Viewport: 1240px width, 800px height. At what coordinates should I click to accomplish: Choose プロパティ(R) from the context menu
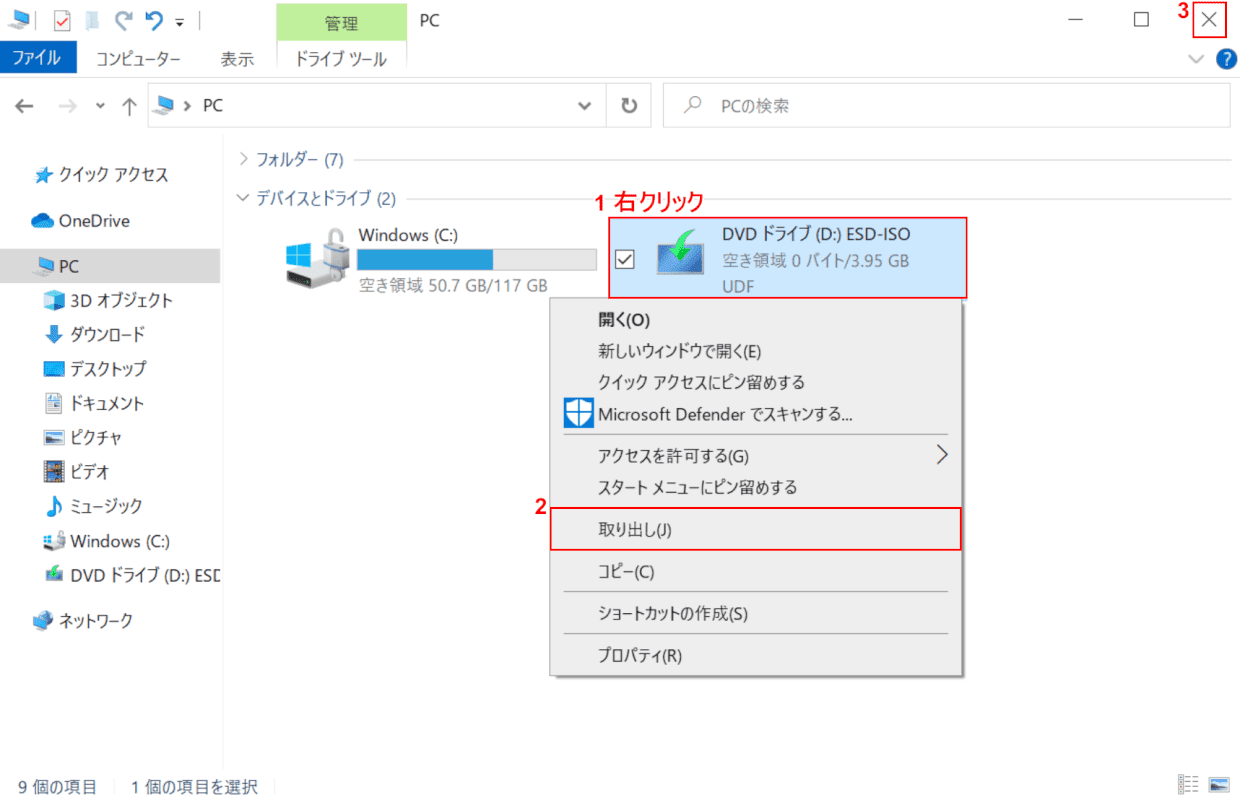pyautogui.click(x=756, y=656)
